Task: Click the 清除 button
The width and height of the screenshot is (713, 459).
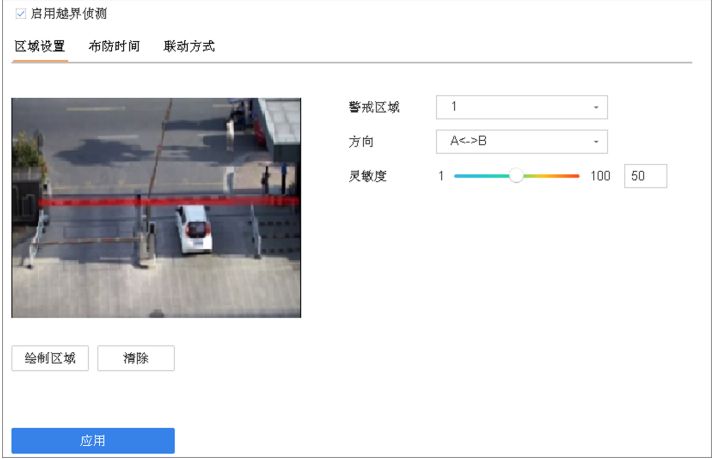Action: (x=136, y=359)
